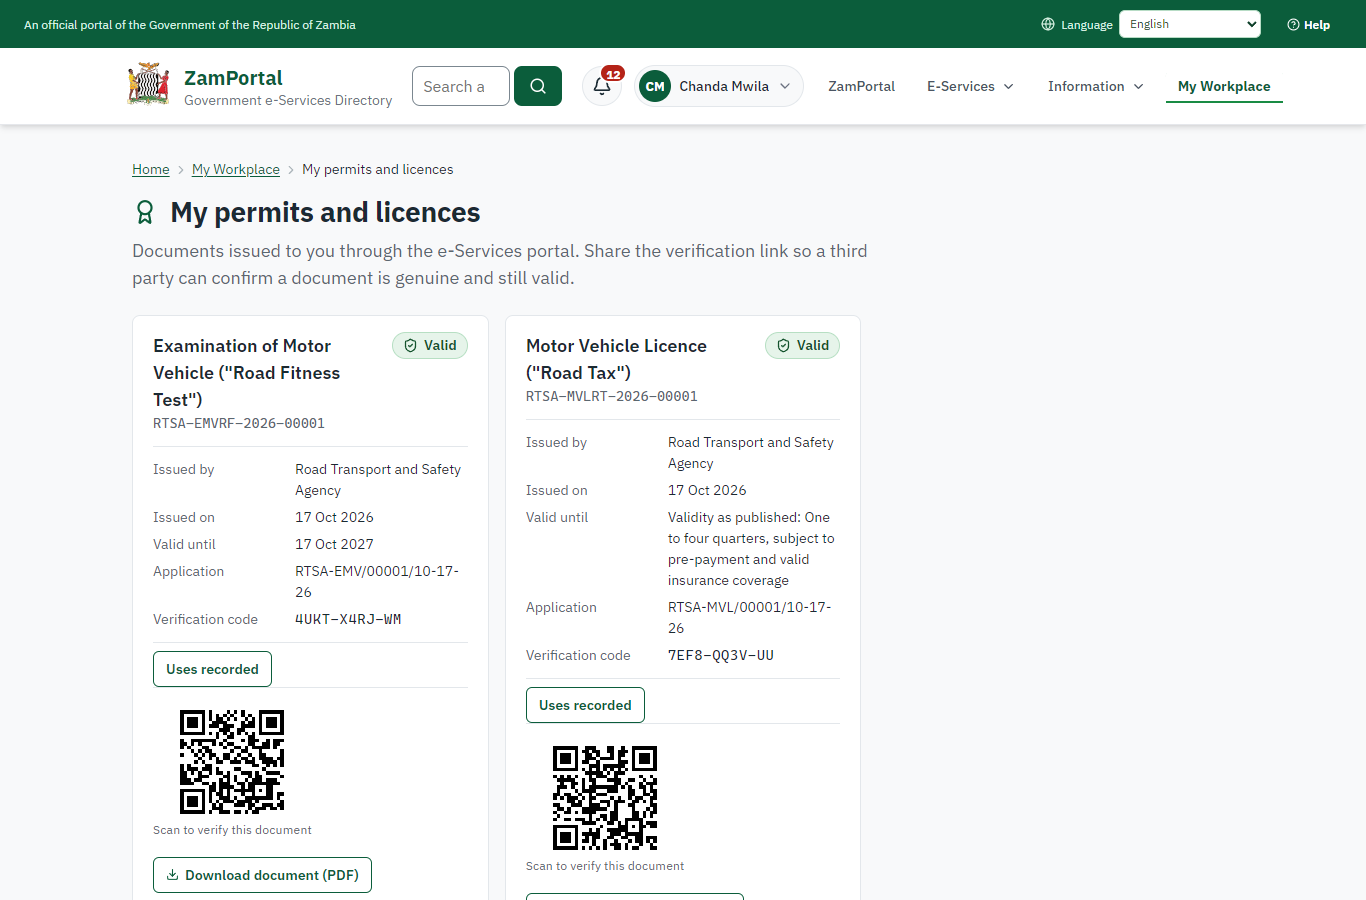Screen dimensions: 1366x900
Task: Open the English language dropdown
Action: pos(1190,24)
